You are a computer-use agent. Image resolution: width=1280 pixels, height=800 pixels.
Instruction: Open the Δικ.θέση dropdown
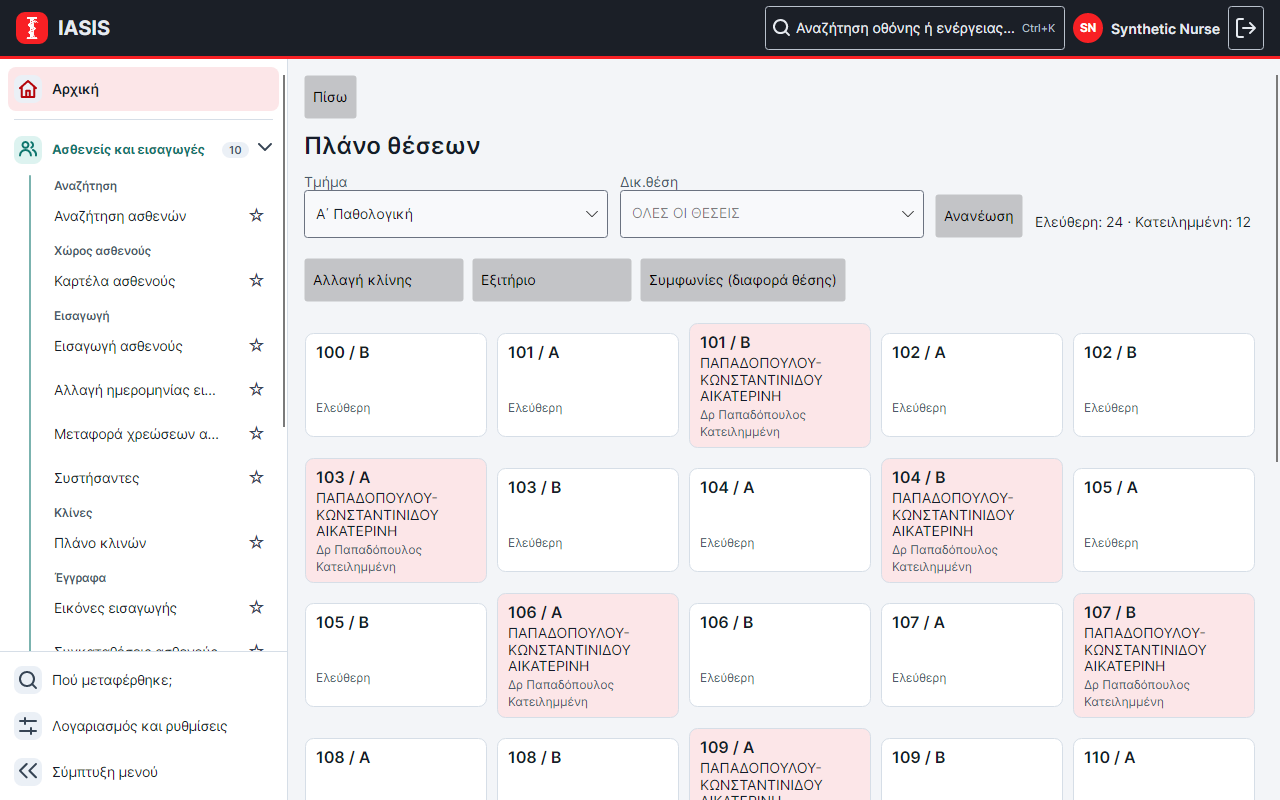click(772, 214)
